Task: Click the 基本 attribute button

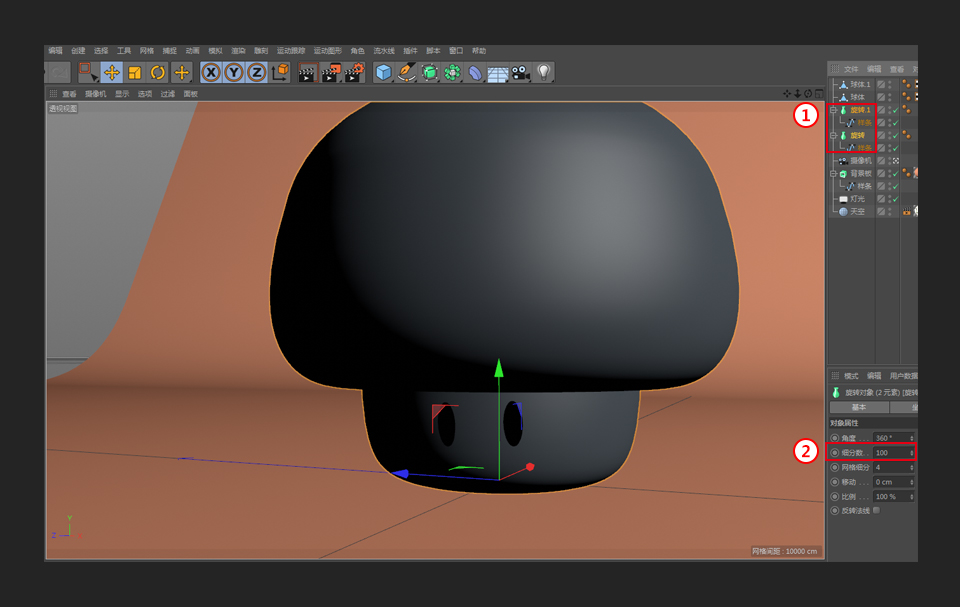Action: point(859,407)
